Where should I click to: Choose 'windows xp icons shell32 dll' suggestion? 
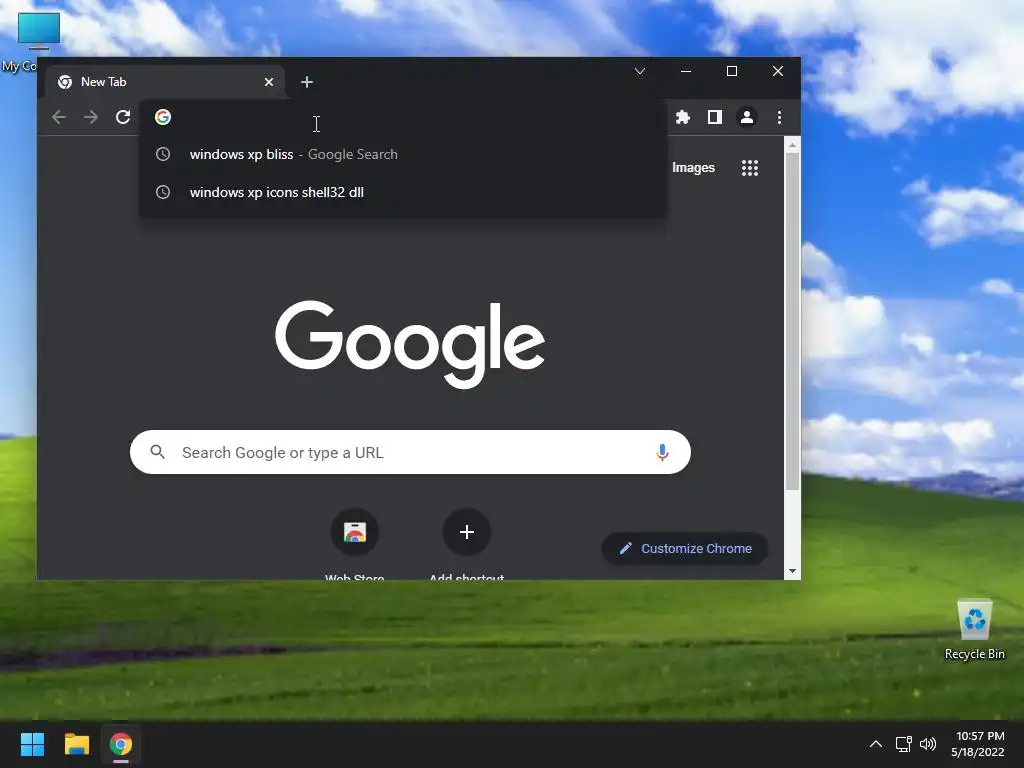(x=402, y=192)
